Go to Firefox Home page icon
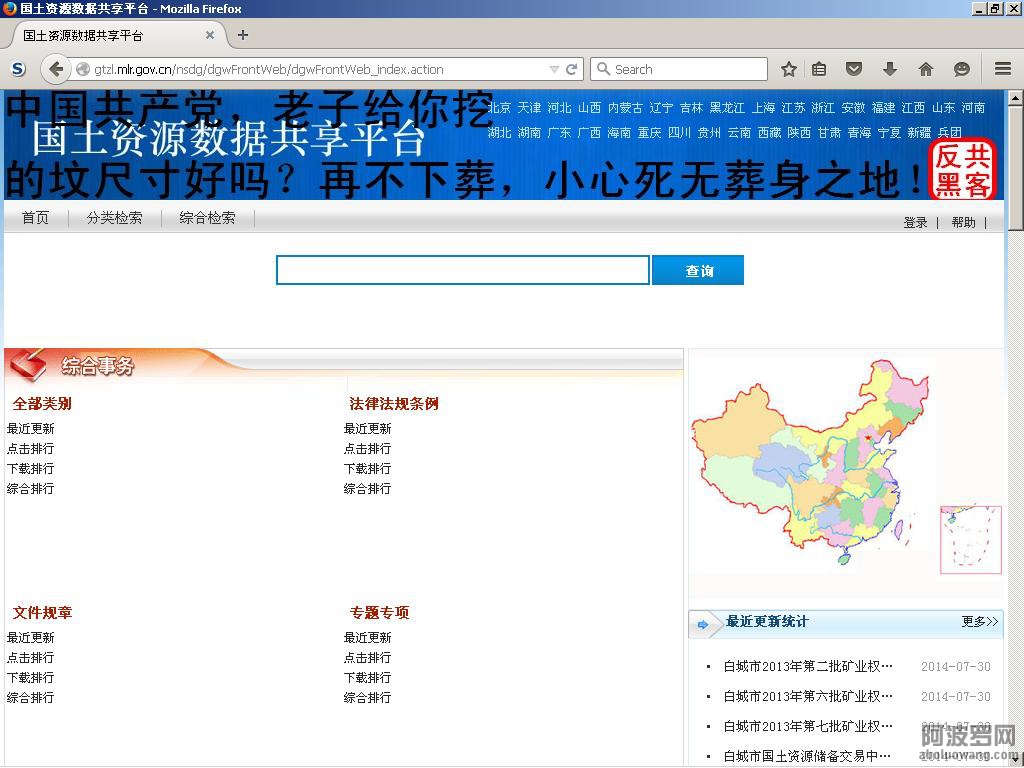 925,69
